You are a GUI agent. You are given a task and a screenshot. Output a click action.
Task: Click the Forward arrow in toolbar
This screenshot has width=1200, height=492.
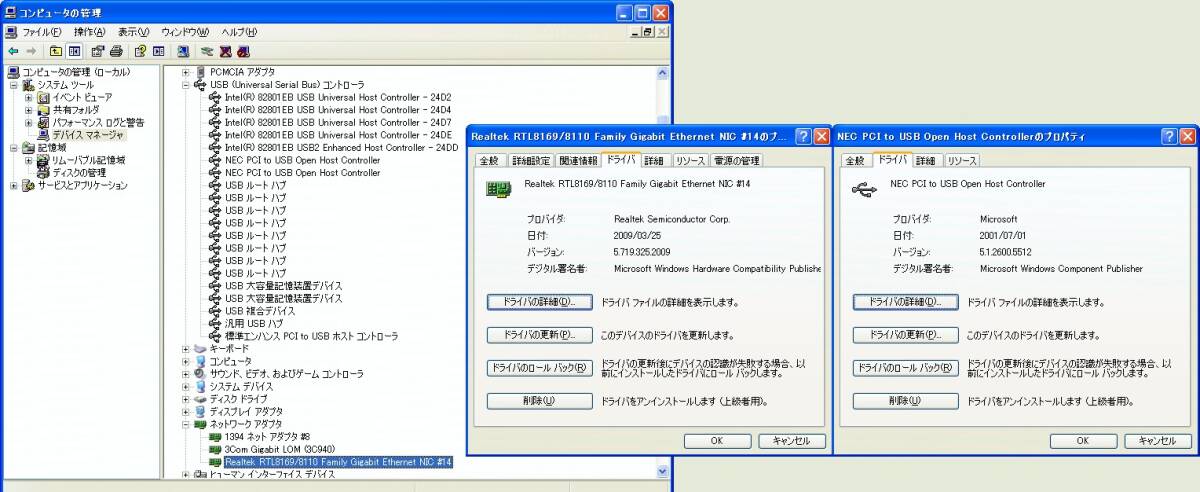[x=32, y=51]
